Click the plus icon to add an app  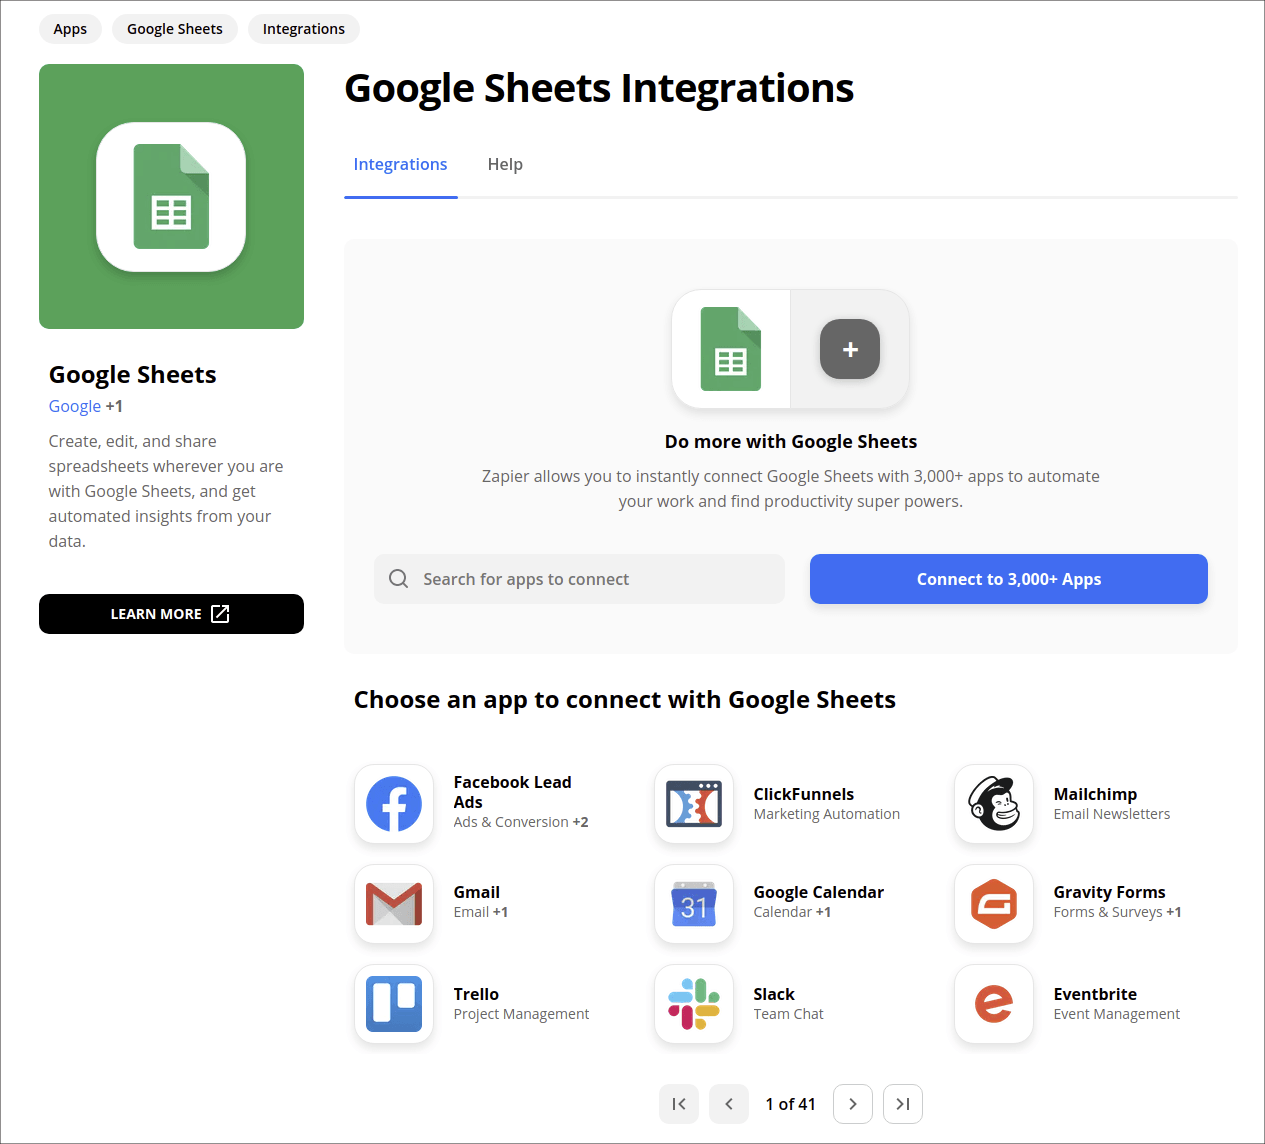[850, 350]
